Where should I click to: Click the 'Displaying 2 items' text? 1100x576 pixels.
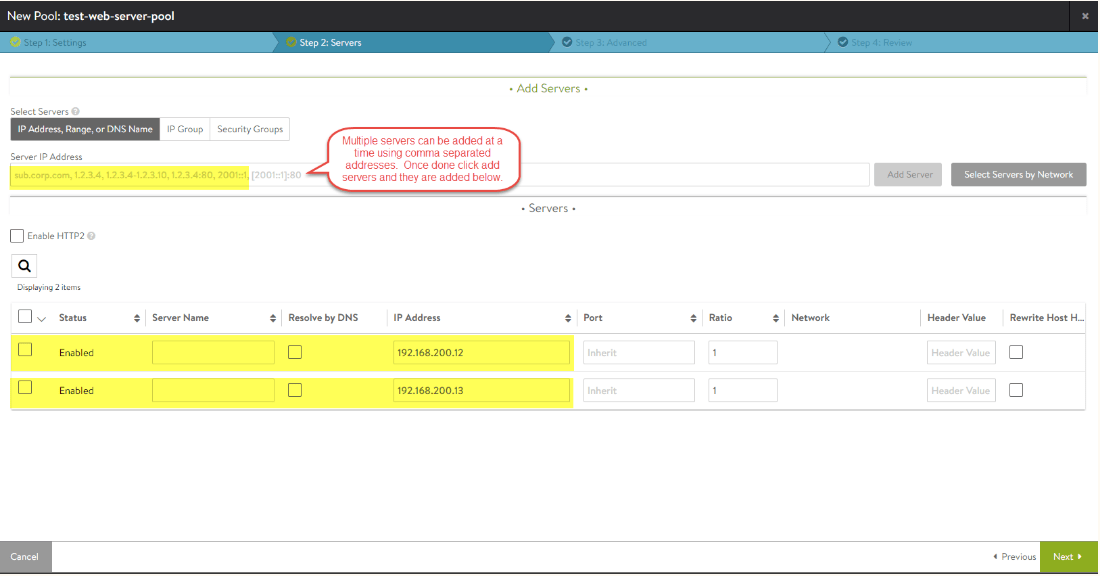tap(49, 288)
